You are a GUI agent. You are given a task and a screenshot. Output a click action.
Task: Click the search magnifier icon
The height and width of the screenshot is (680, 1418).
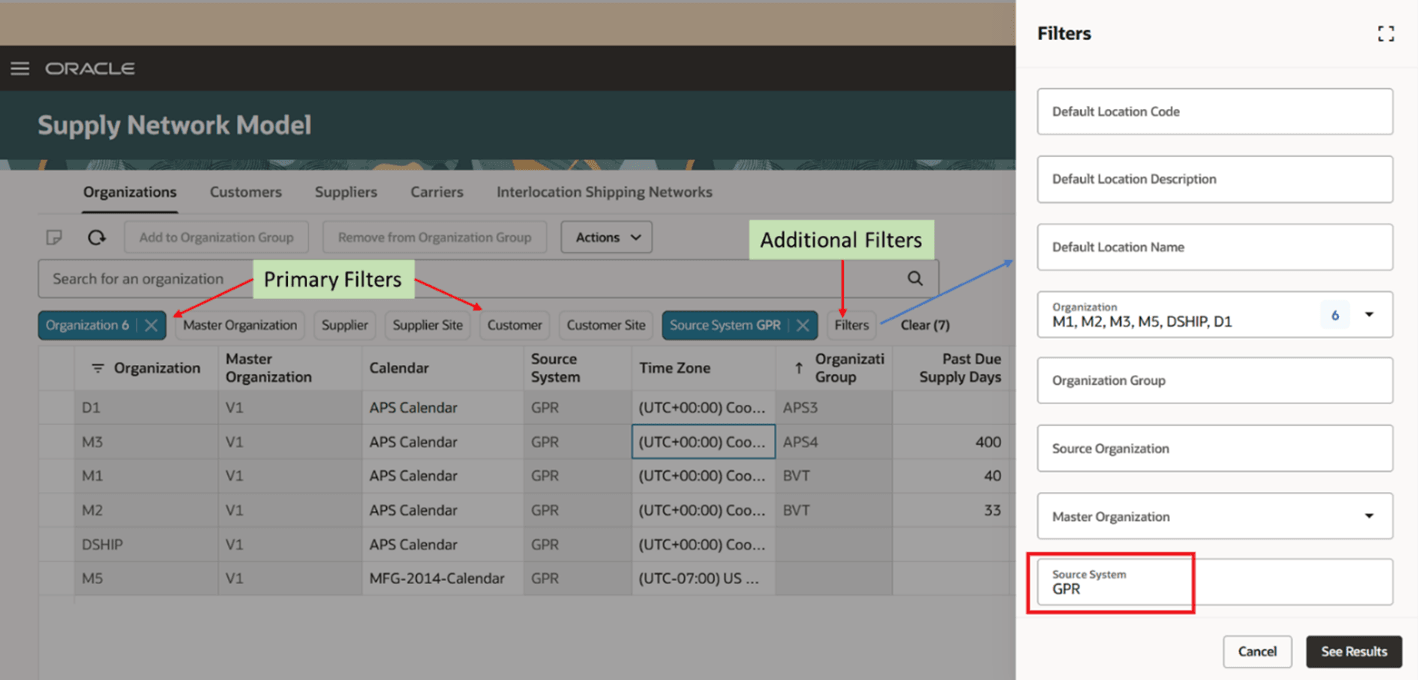tap(914, 279)
